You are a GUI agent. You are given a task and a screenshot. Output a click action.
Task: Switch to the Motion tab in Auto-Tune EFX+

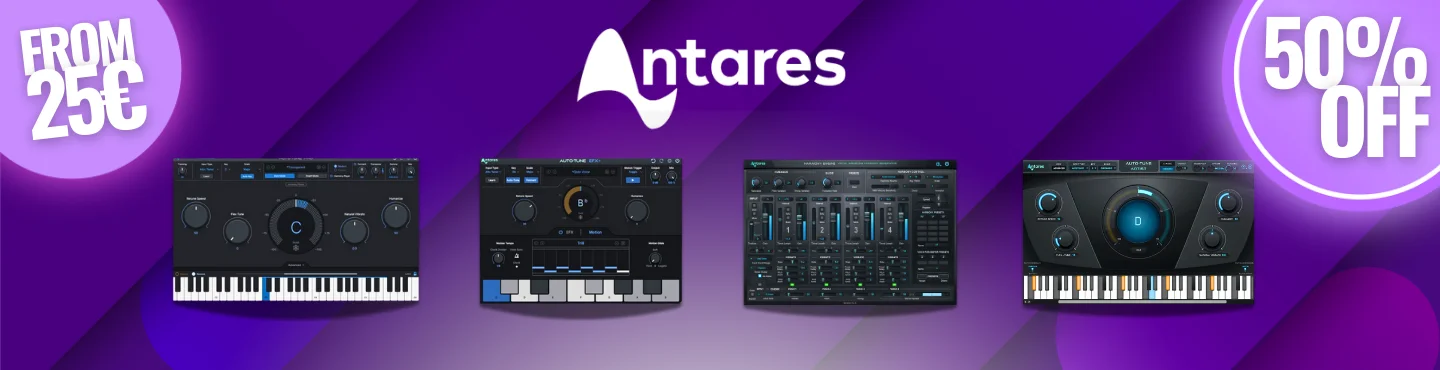tap(595, 232)
